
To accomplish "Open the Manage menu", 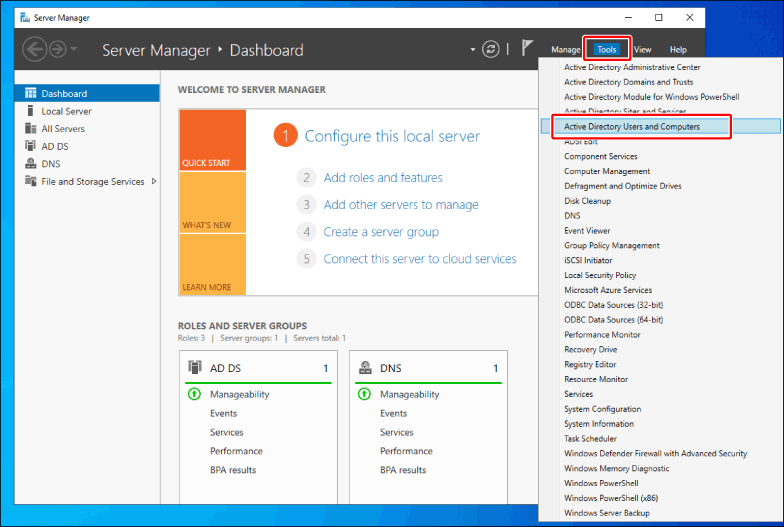I will click(566, 50).
